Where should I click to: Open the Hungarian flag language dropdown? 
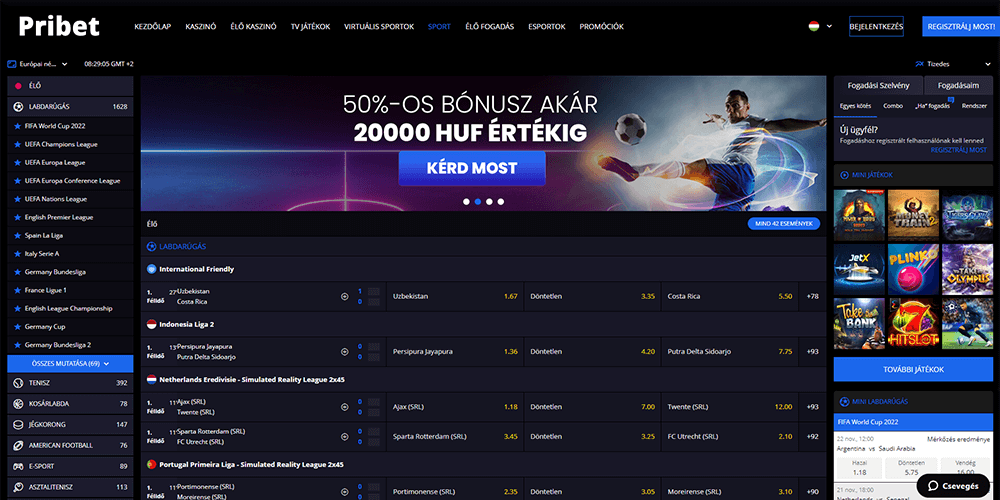coord(820,27)
